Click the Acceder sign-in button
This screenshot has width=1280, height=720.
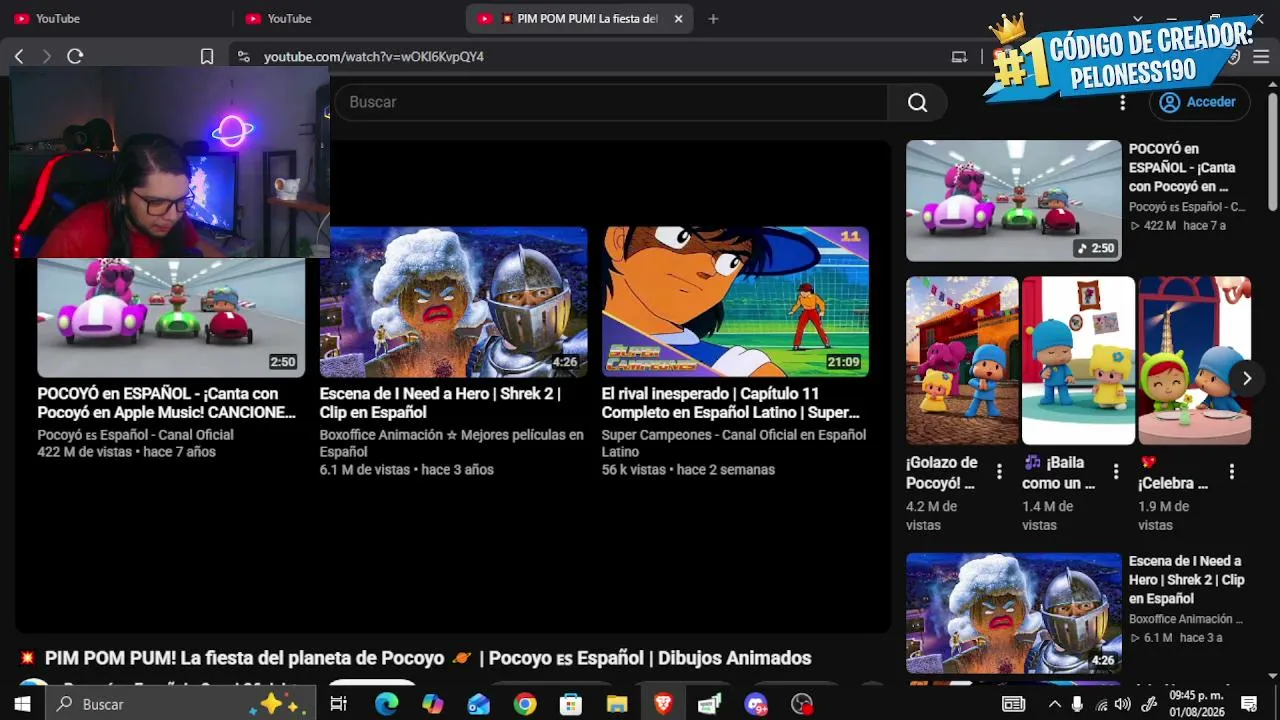point(1198,102)
